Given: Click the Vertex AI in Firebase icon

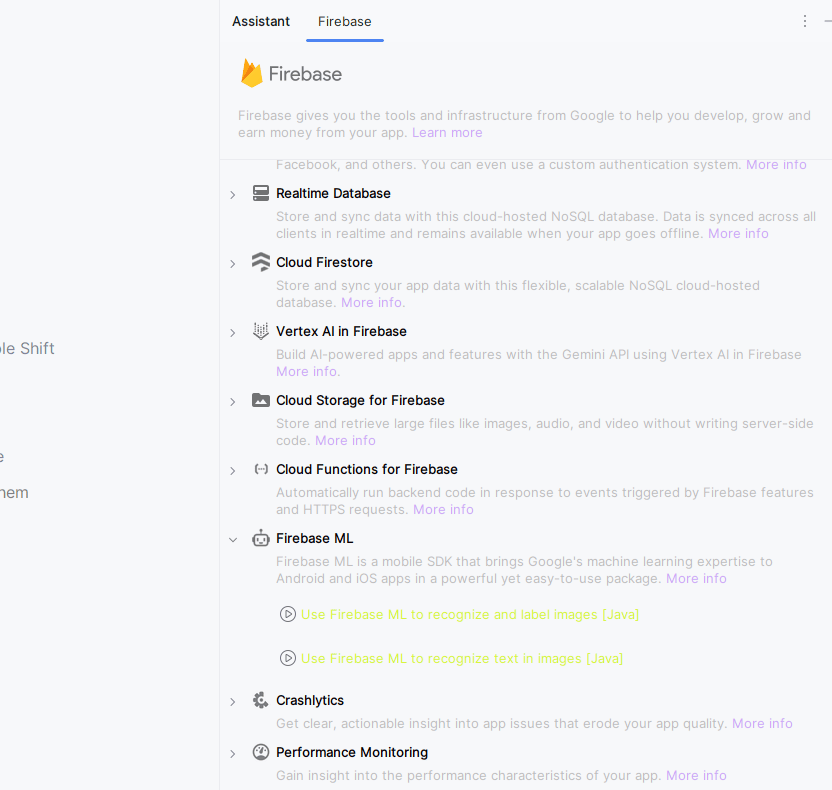Looking at the screenshot, I should pos(261,331).
